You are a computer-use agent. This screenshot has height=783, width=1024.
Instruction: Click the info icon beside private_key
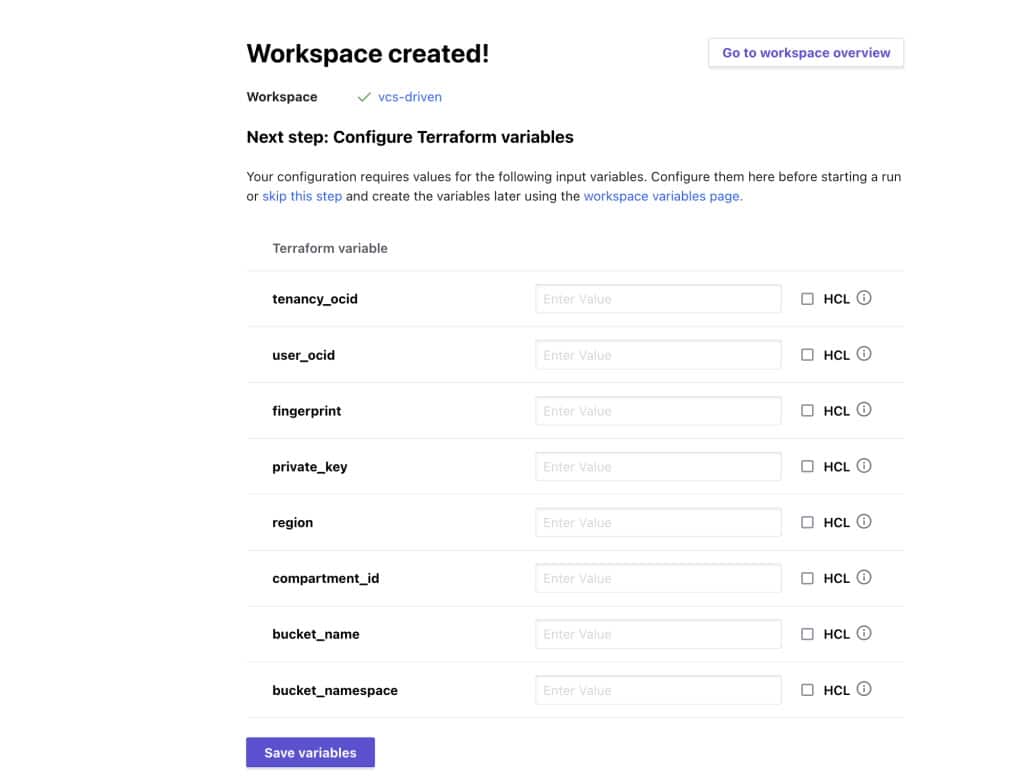coord(866,466)
